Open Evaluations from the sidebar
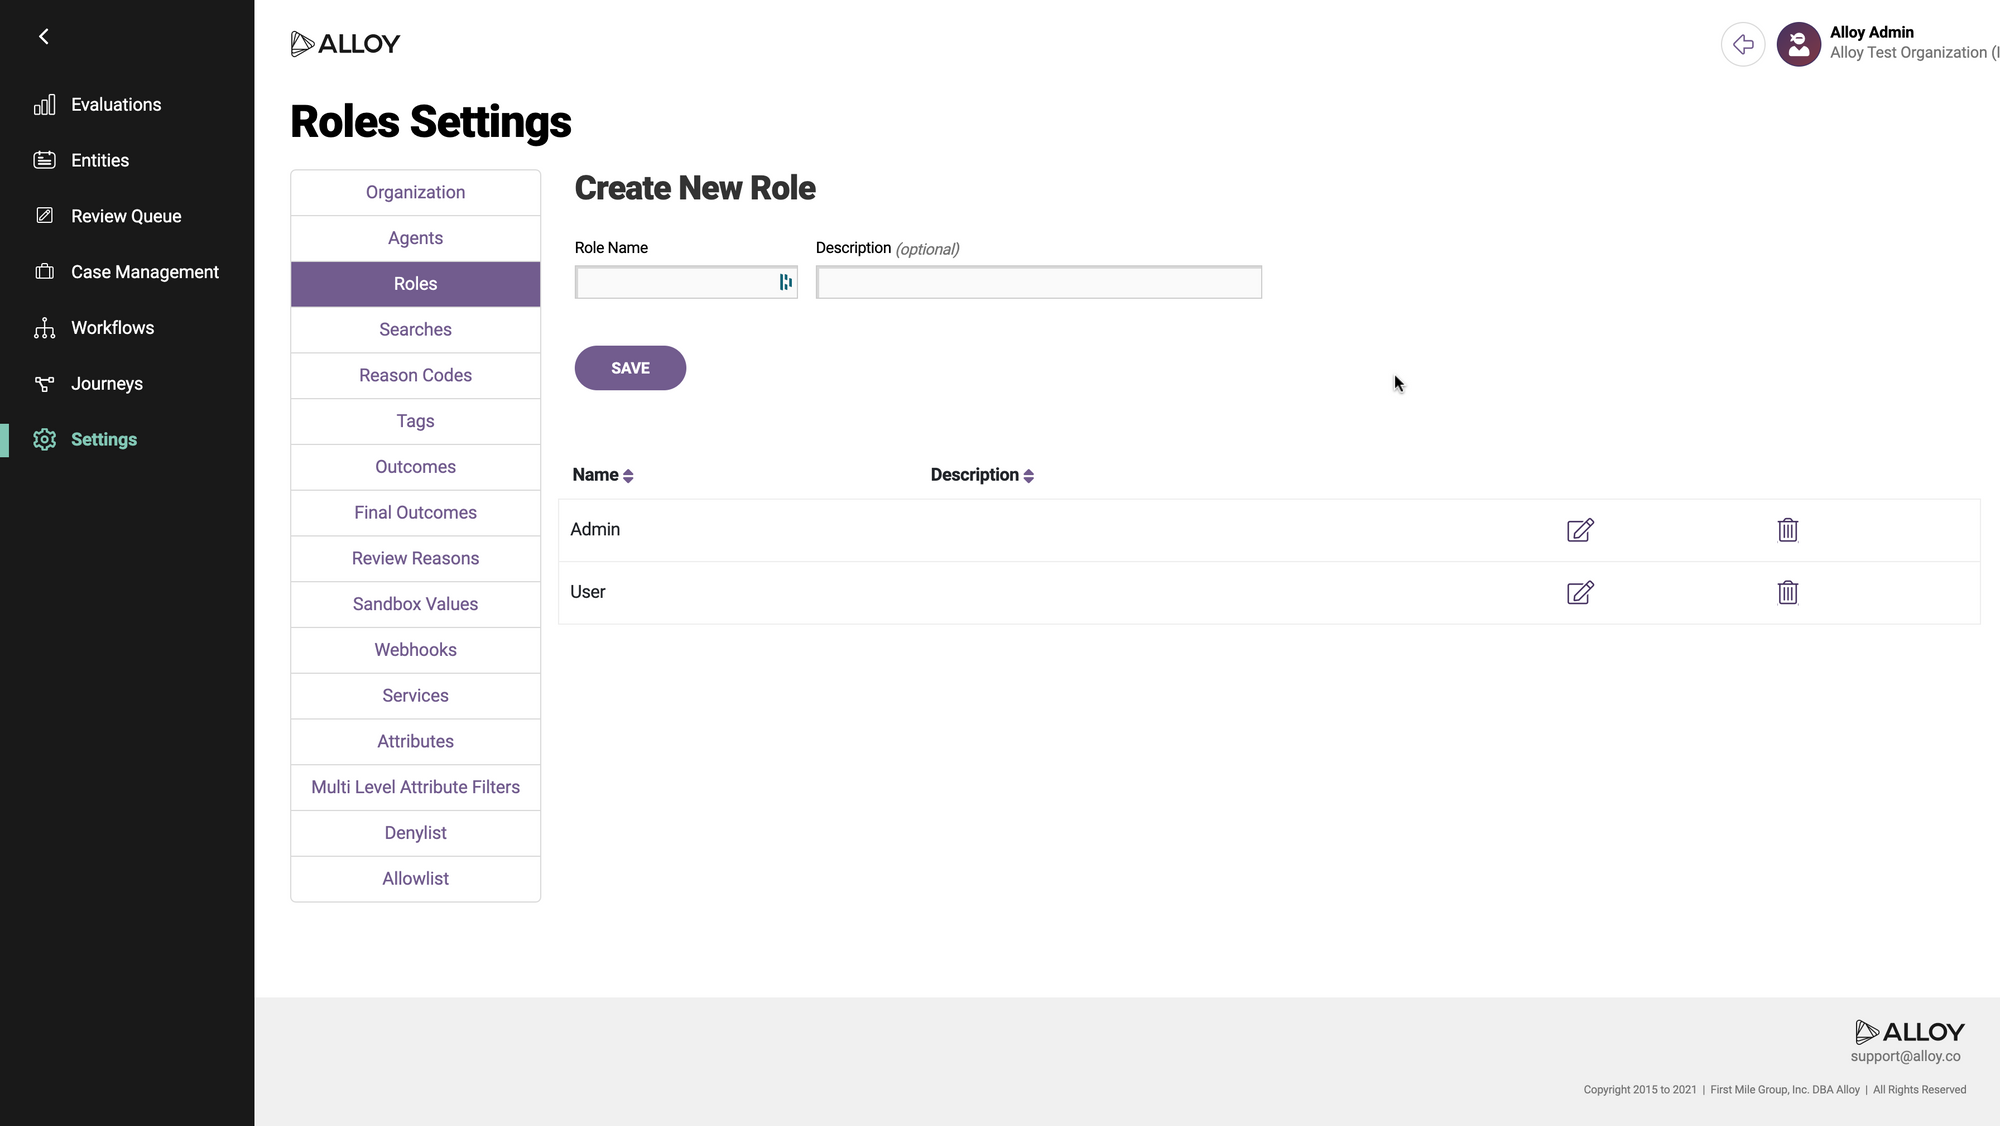 pos(116,105)
